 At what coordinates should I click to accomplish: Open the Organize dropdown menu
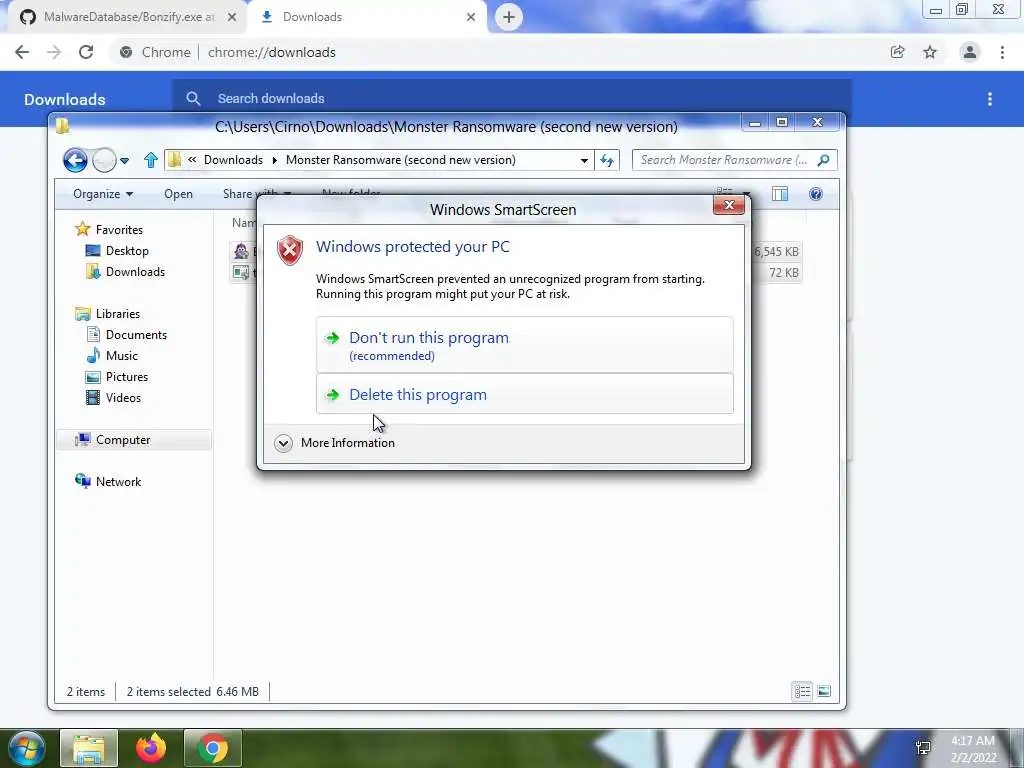(x=103, y=194)
